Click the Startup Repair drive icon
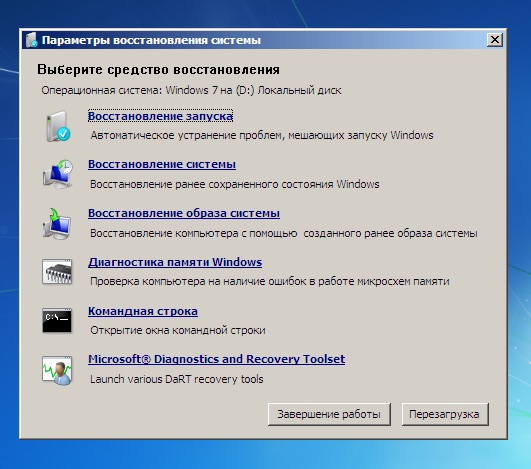531x469 pixels. coord(58,126)
